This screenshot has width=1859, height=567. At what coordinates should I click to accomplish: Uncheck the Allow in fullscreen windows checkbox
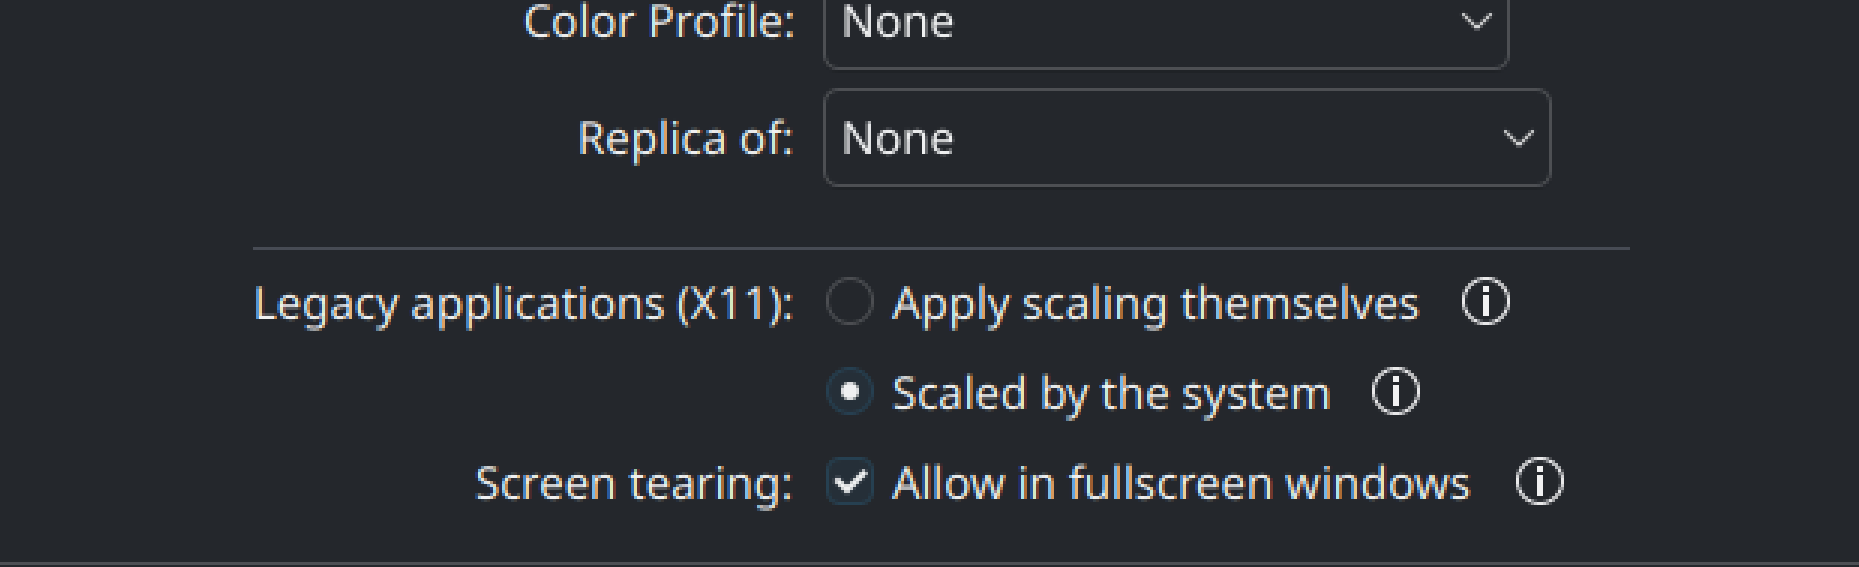tap(850, 483)
